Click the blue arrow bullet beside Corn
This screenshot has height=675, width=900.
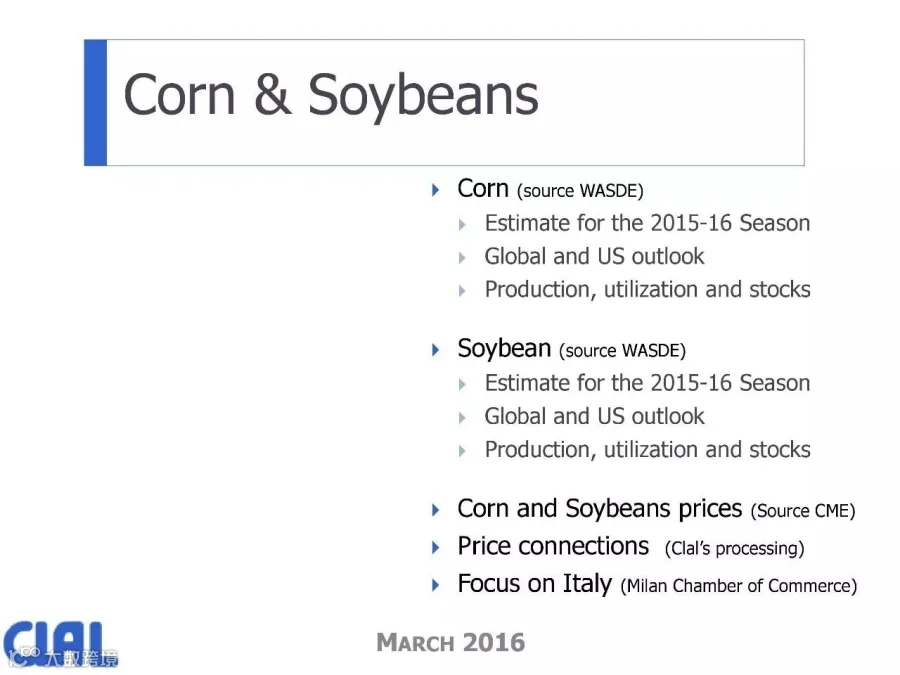pyautogui.click(x=436, y=189)
